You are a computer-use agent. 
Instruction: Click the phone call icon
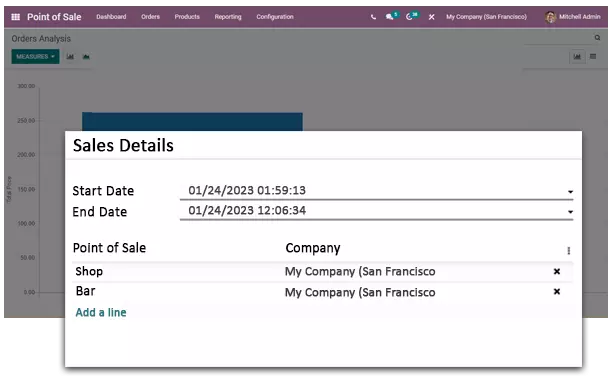click(x=373, y=17)
